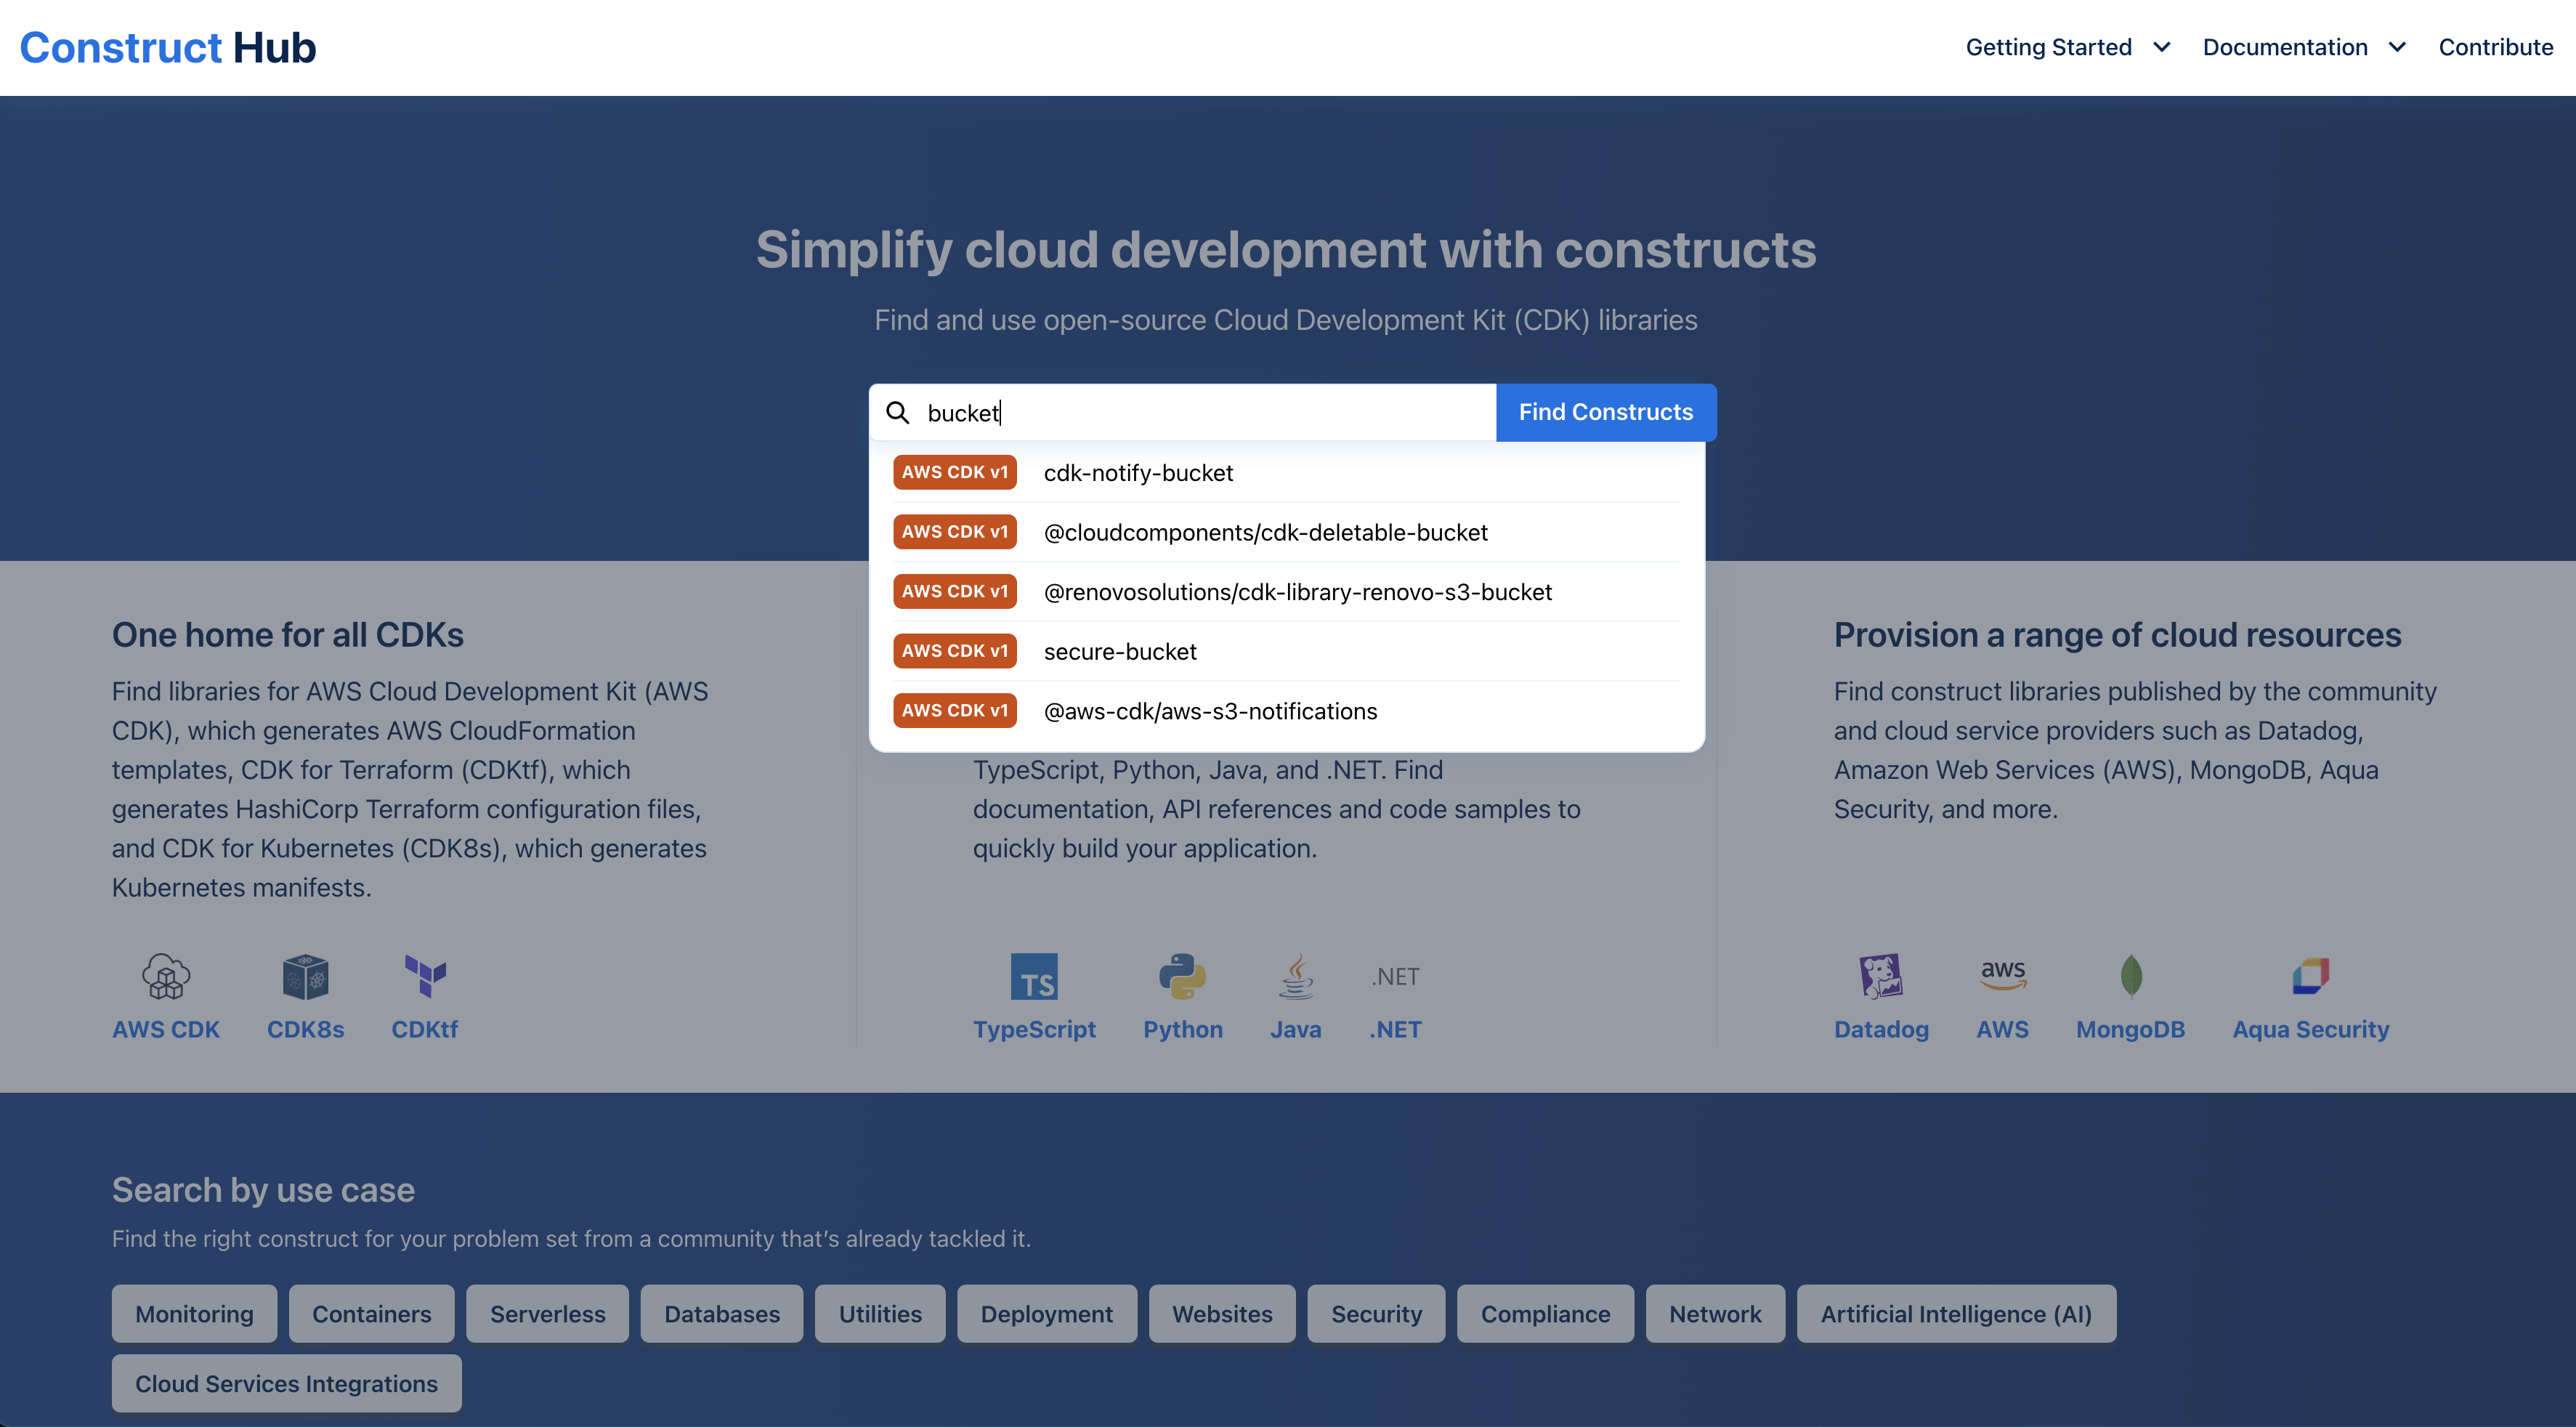The height and width of the screenshot is (1427, 2576).
Task: Open the Python text link
Action: [1182, 1029]
